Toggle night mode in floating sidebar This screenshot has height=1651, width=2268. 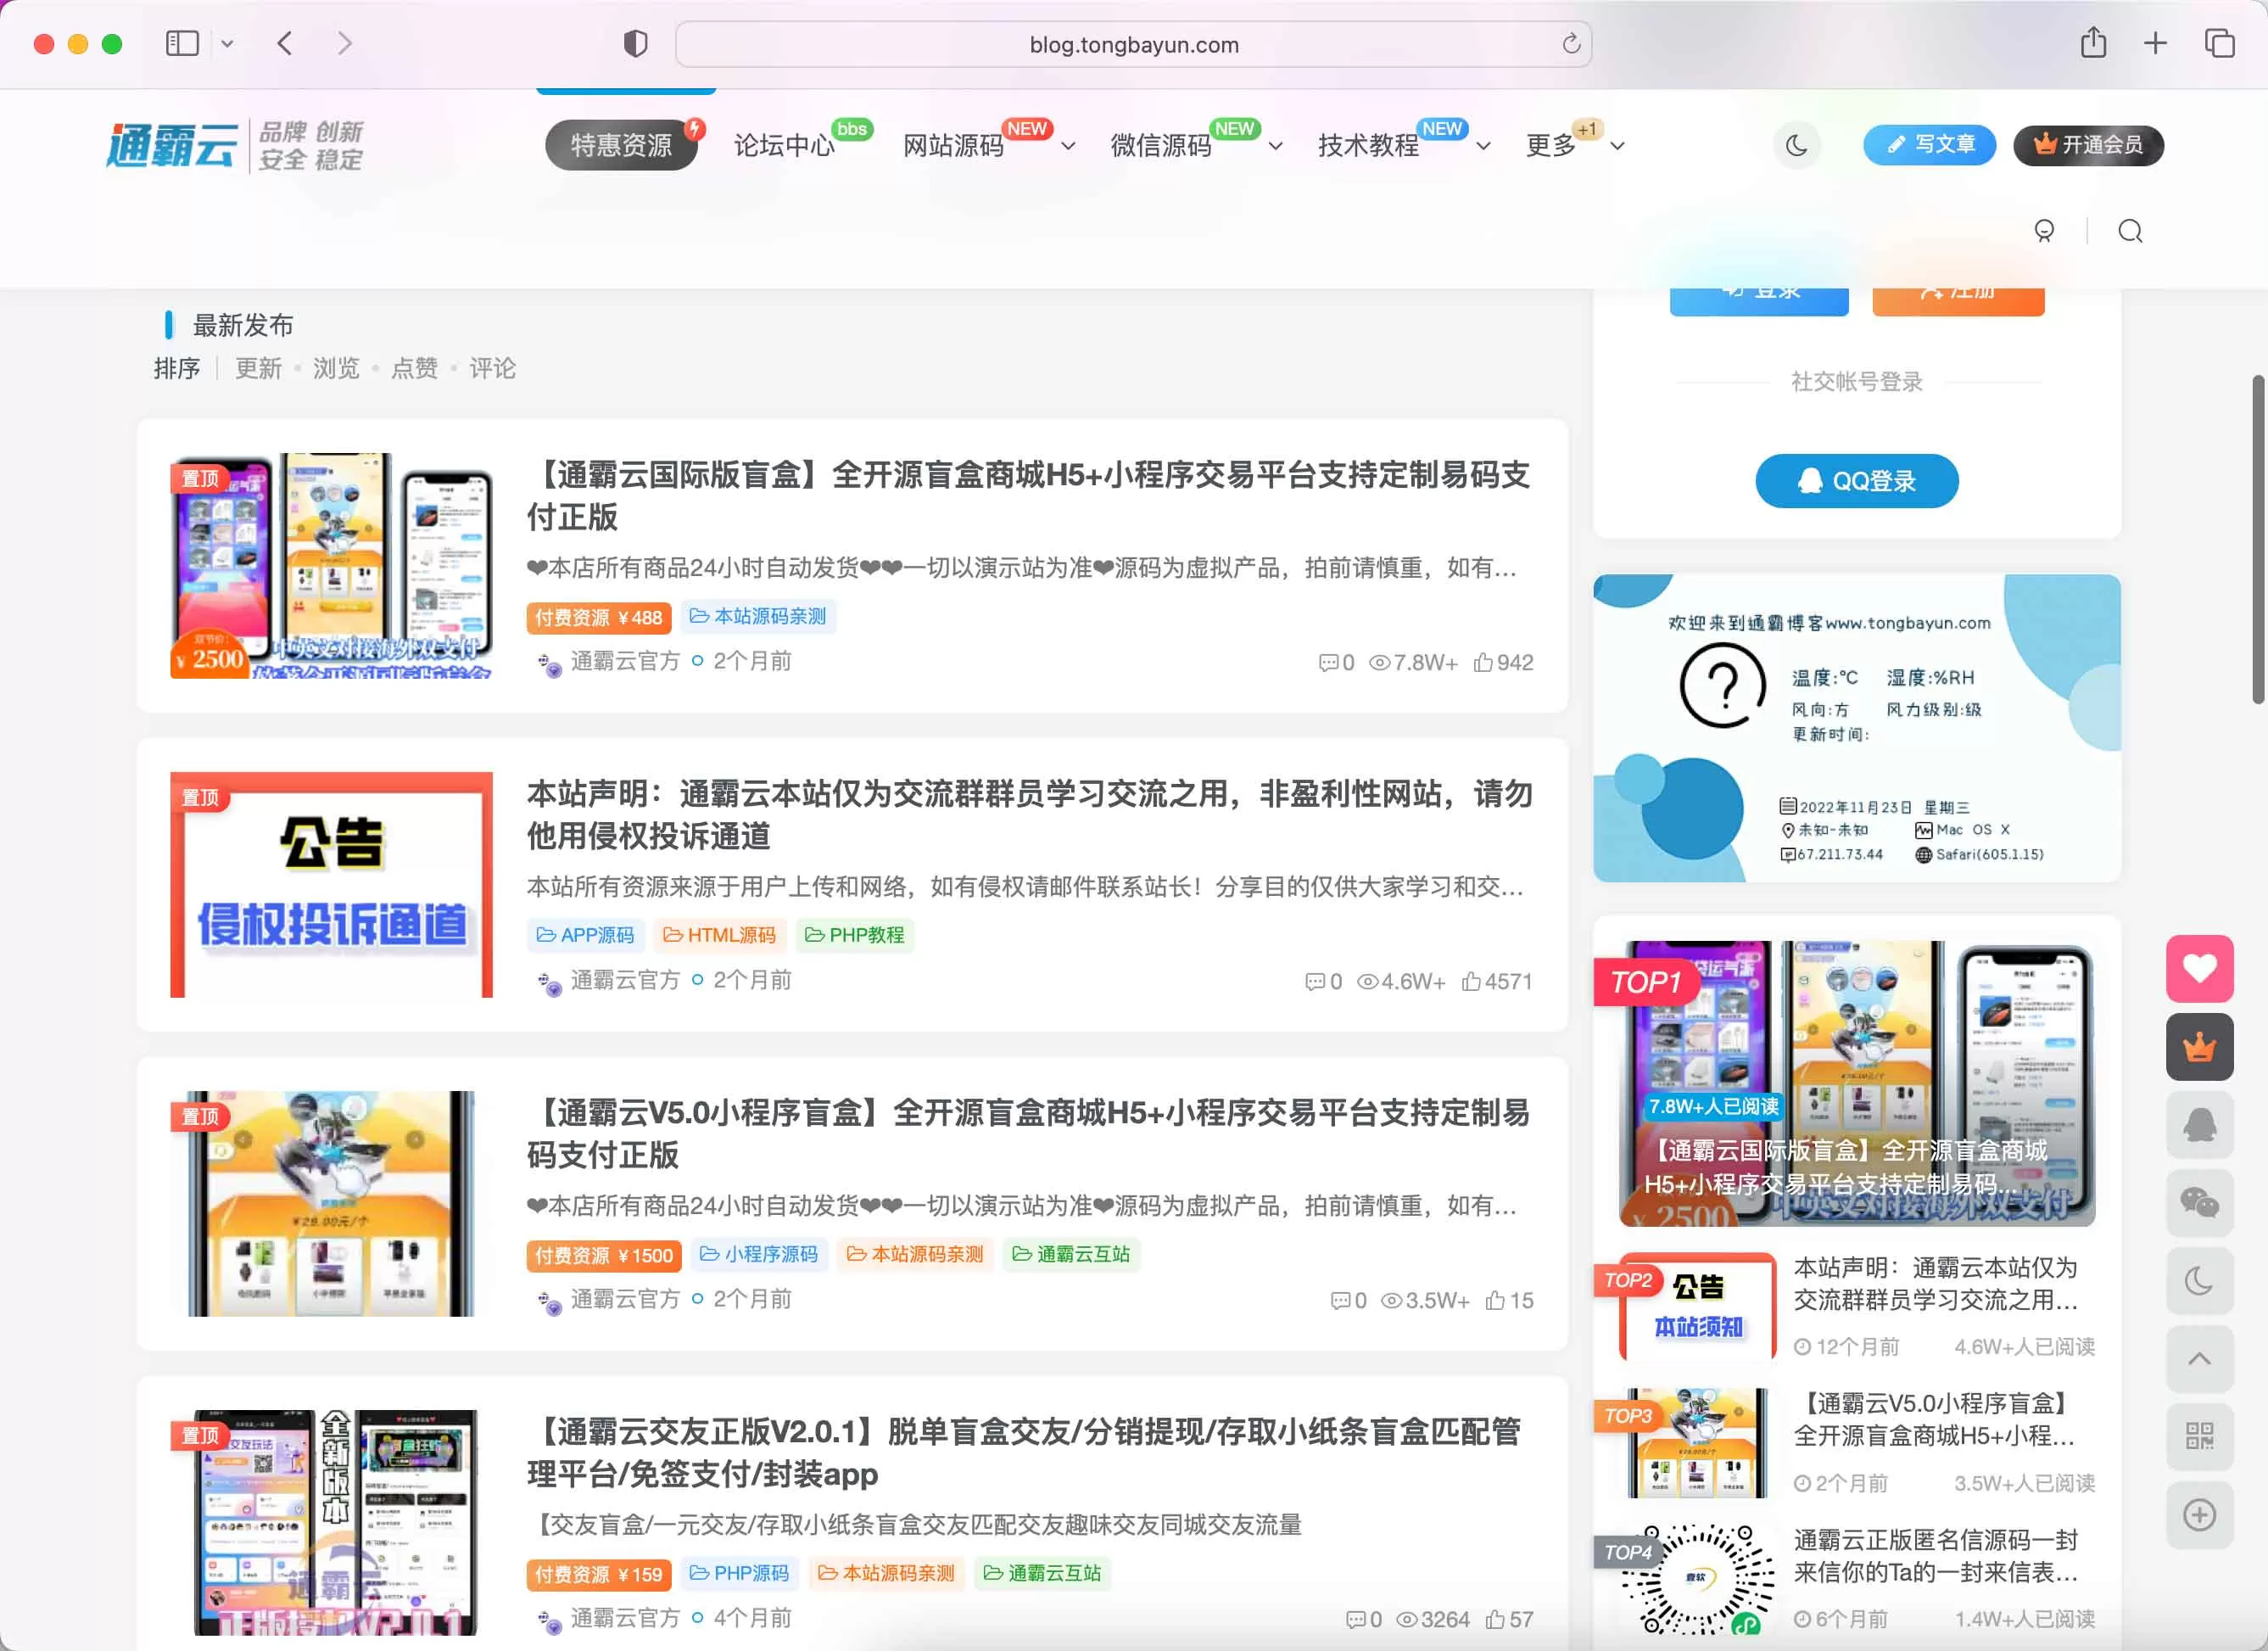[x=2199, y=1280]
